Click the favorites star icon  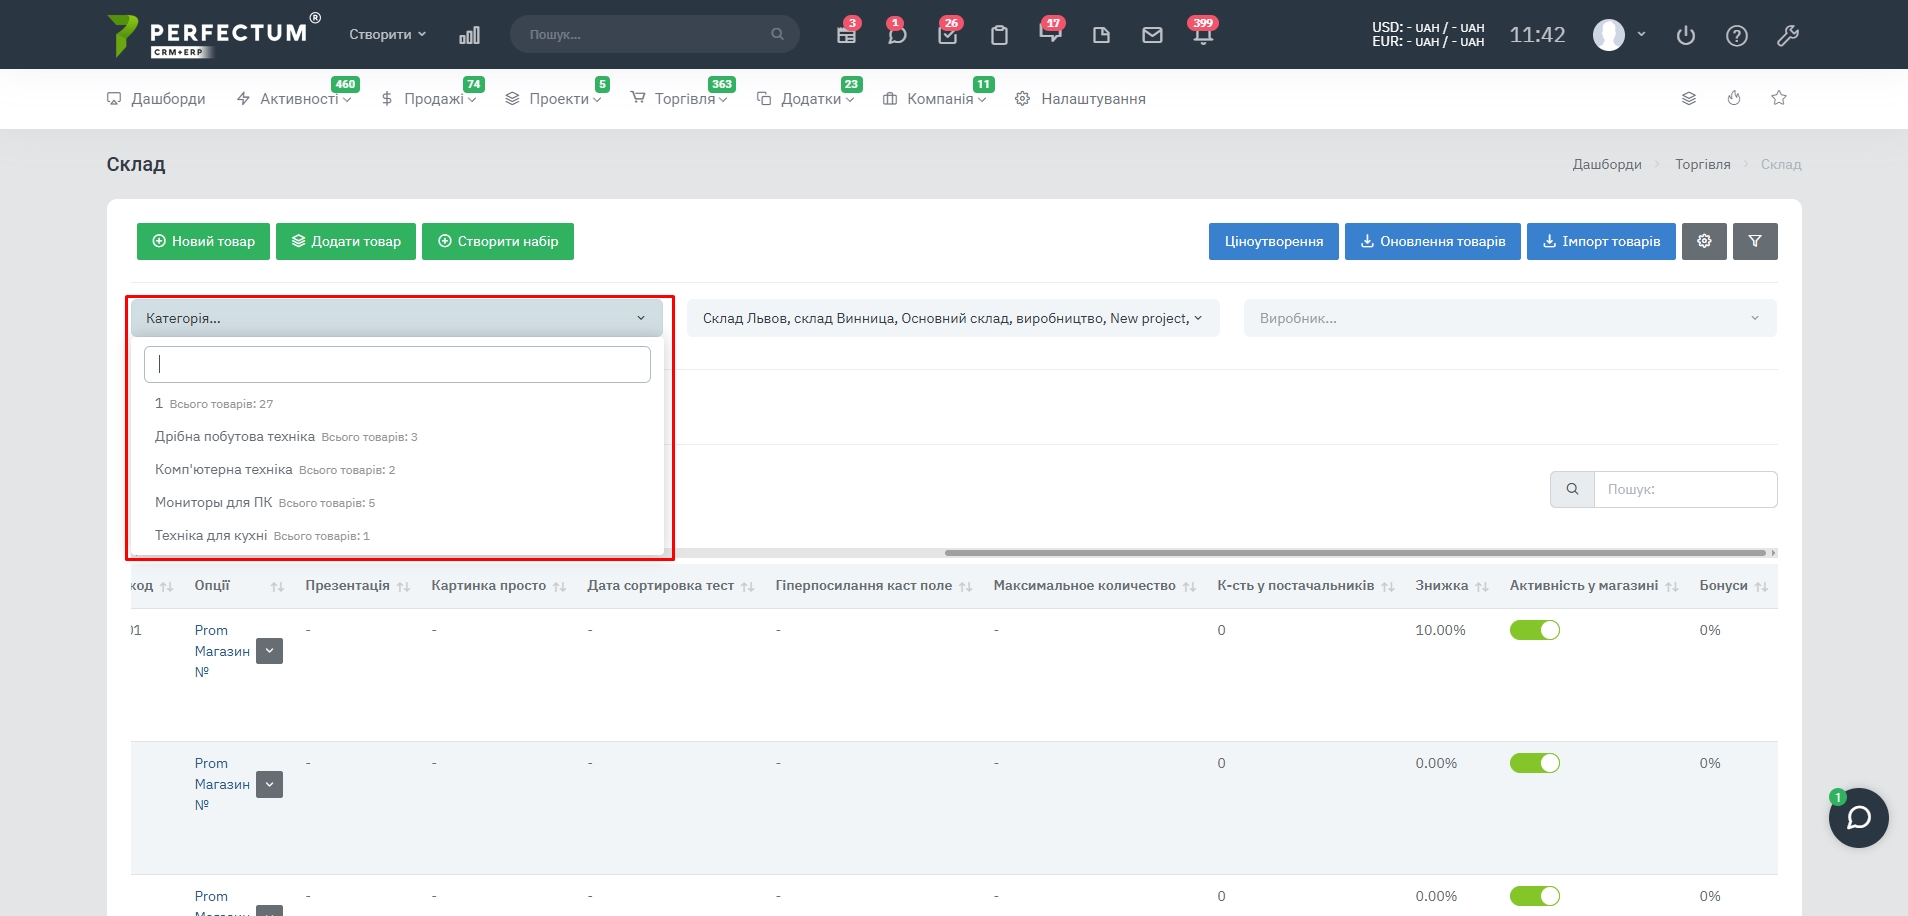pyautogui.click(x=1779, y=98)
